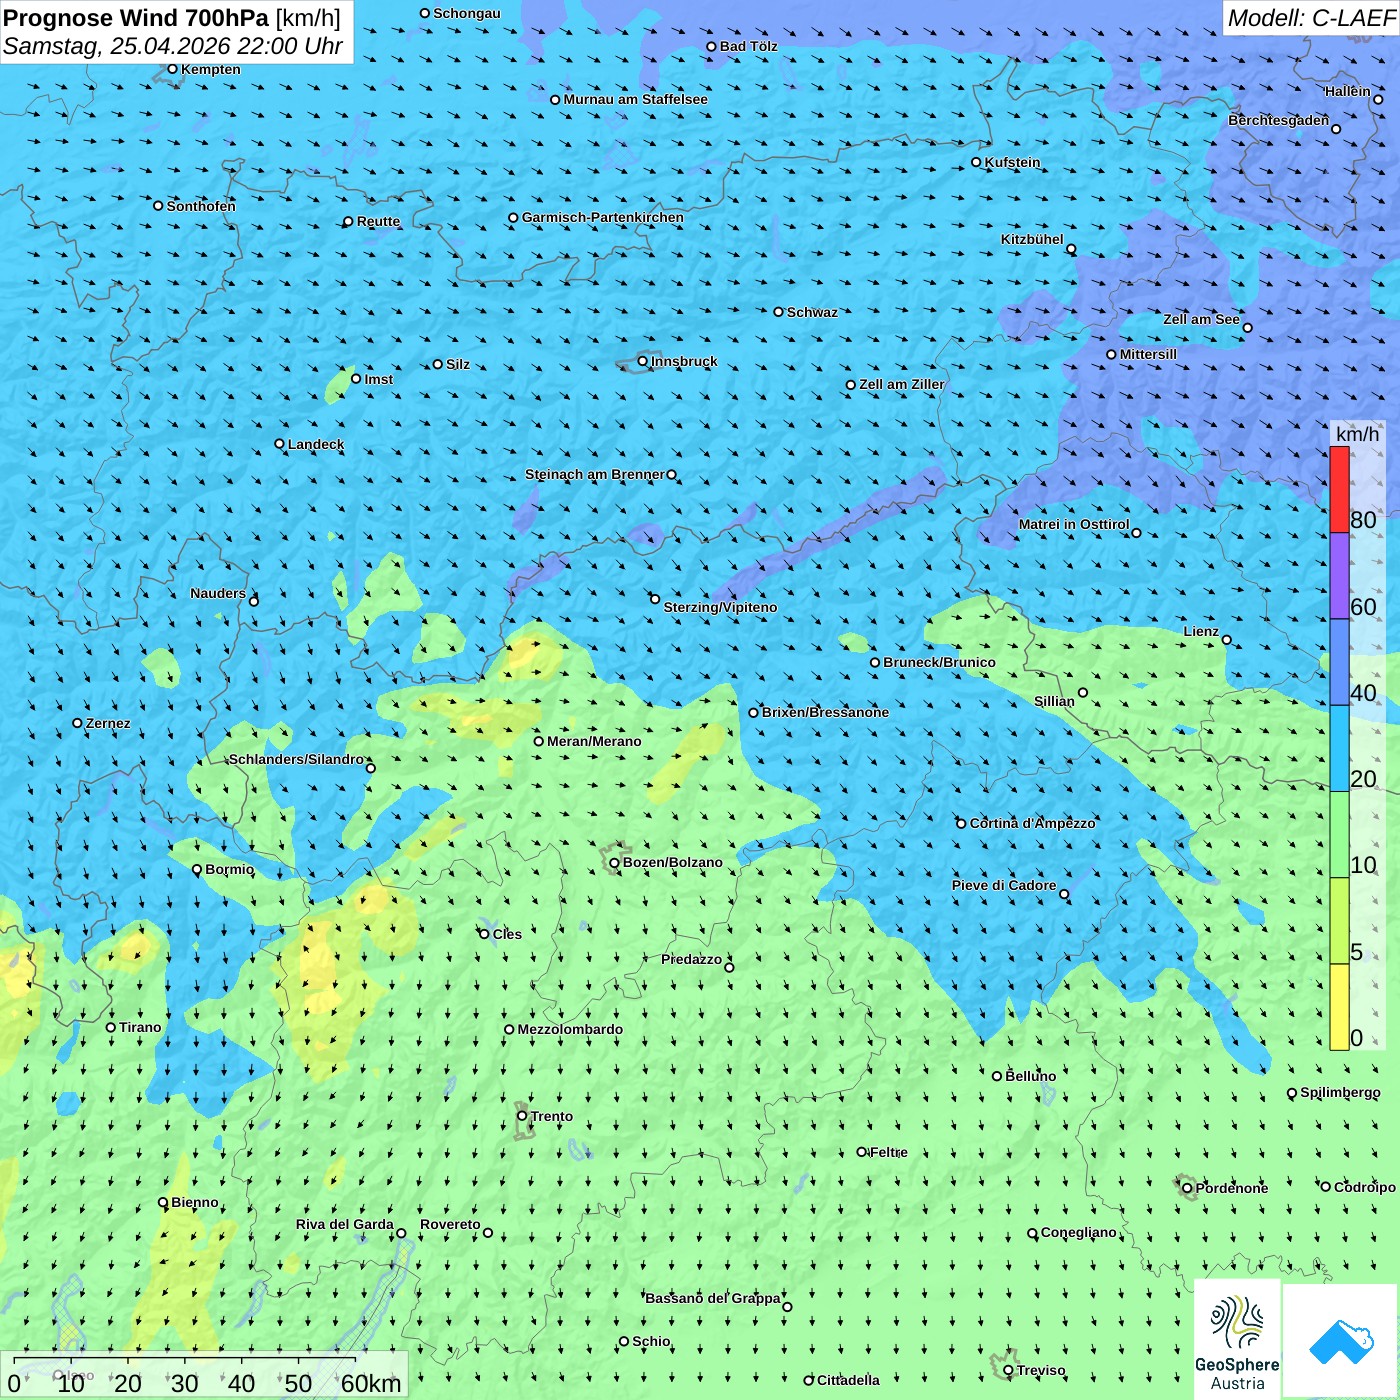The image size is (1400, 1400).
Task: Click the purple legend color 60-80
Action: (1339, 576)
